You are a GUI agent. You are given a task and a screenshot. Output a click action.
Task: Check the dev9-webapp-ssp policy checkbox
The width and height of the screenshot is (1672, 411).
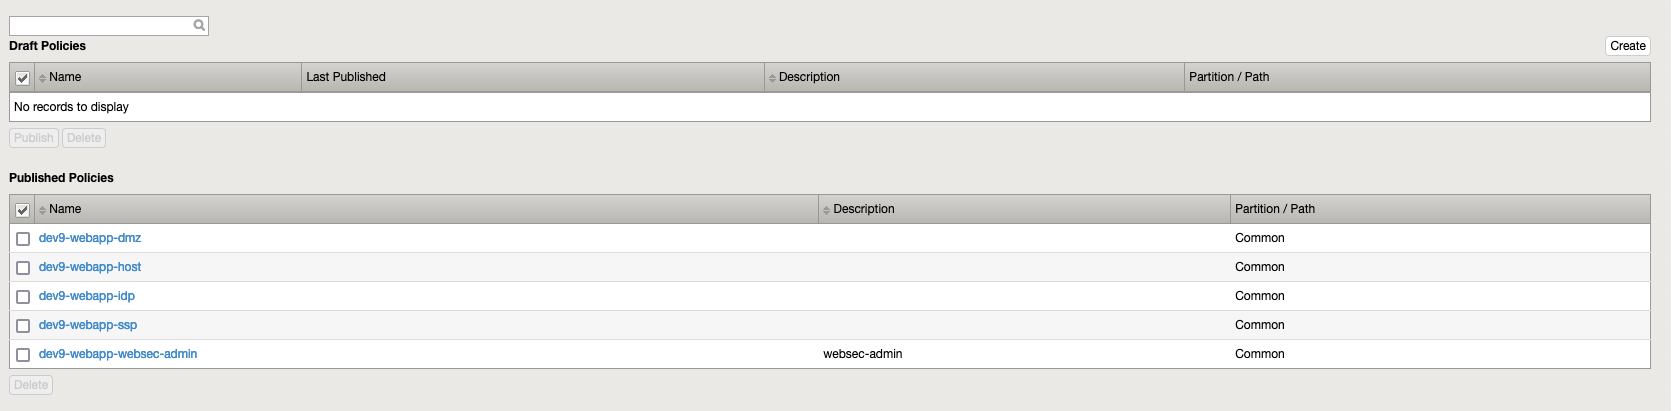pos(23,326)
